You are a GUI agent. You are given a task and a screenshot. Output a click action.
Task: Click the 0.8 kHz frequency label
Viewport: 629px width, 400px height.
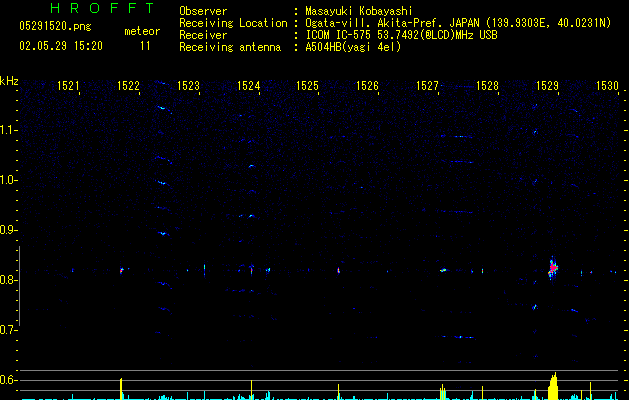point(8,280)
